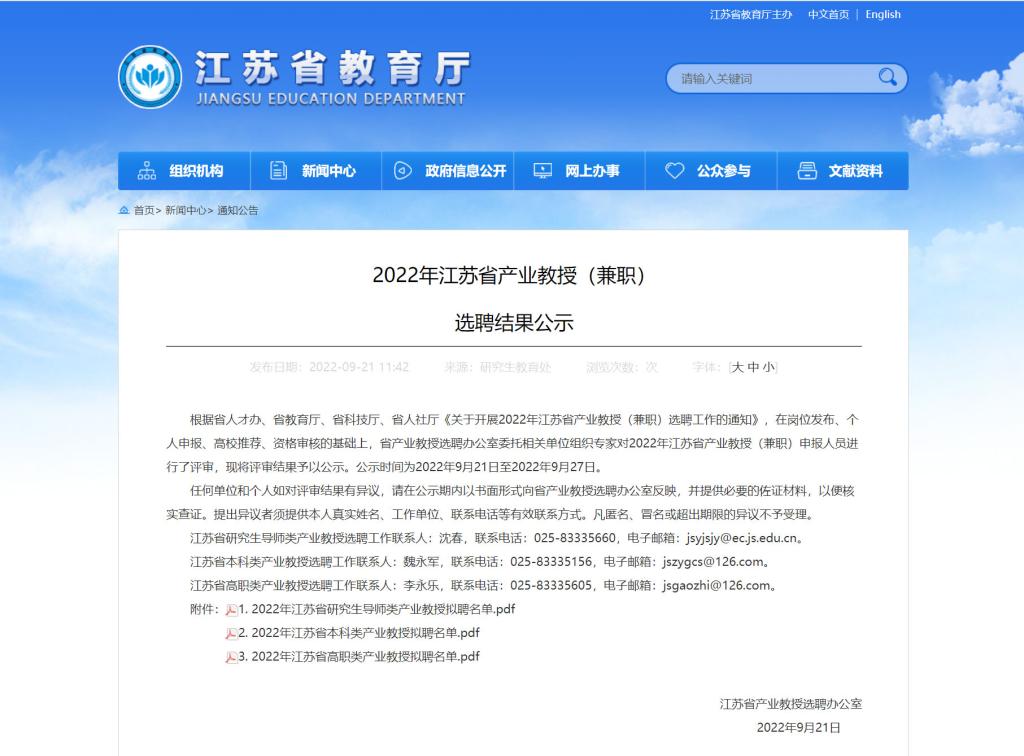Click the 网上办事 monitor icon
Image resolution: width=1024 pixels, height=756 pixels.
point(542,171)
